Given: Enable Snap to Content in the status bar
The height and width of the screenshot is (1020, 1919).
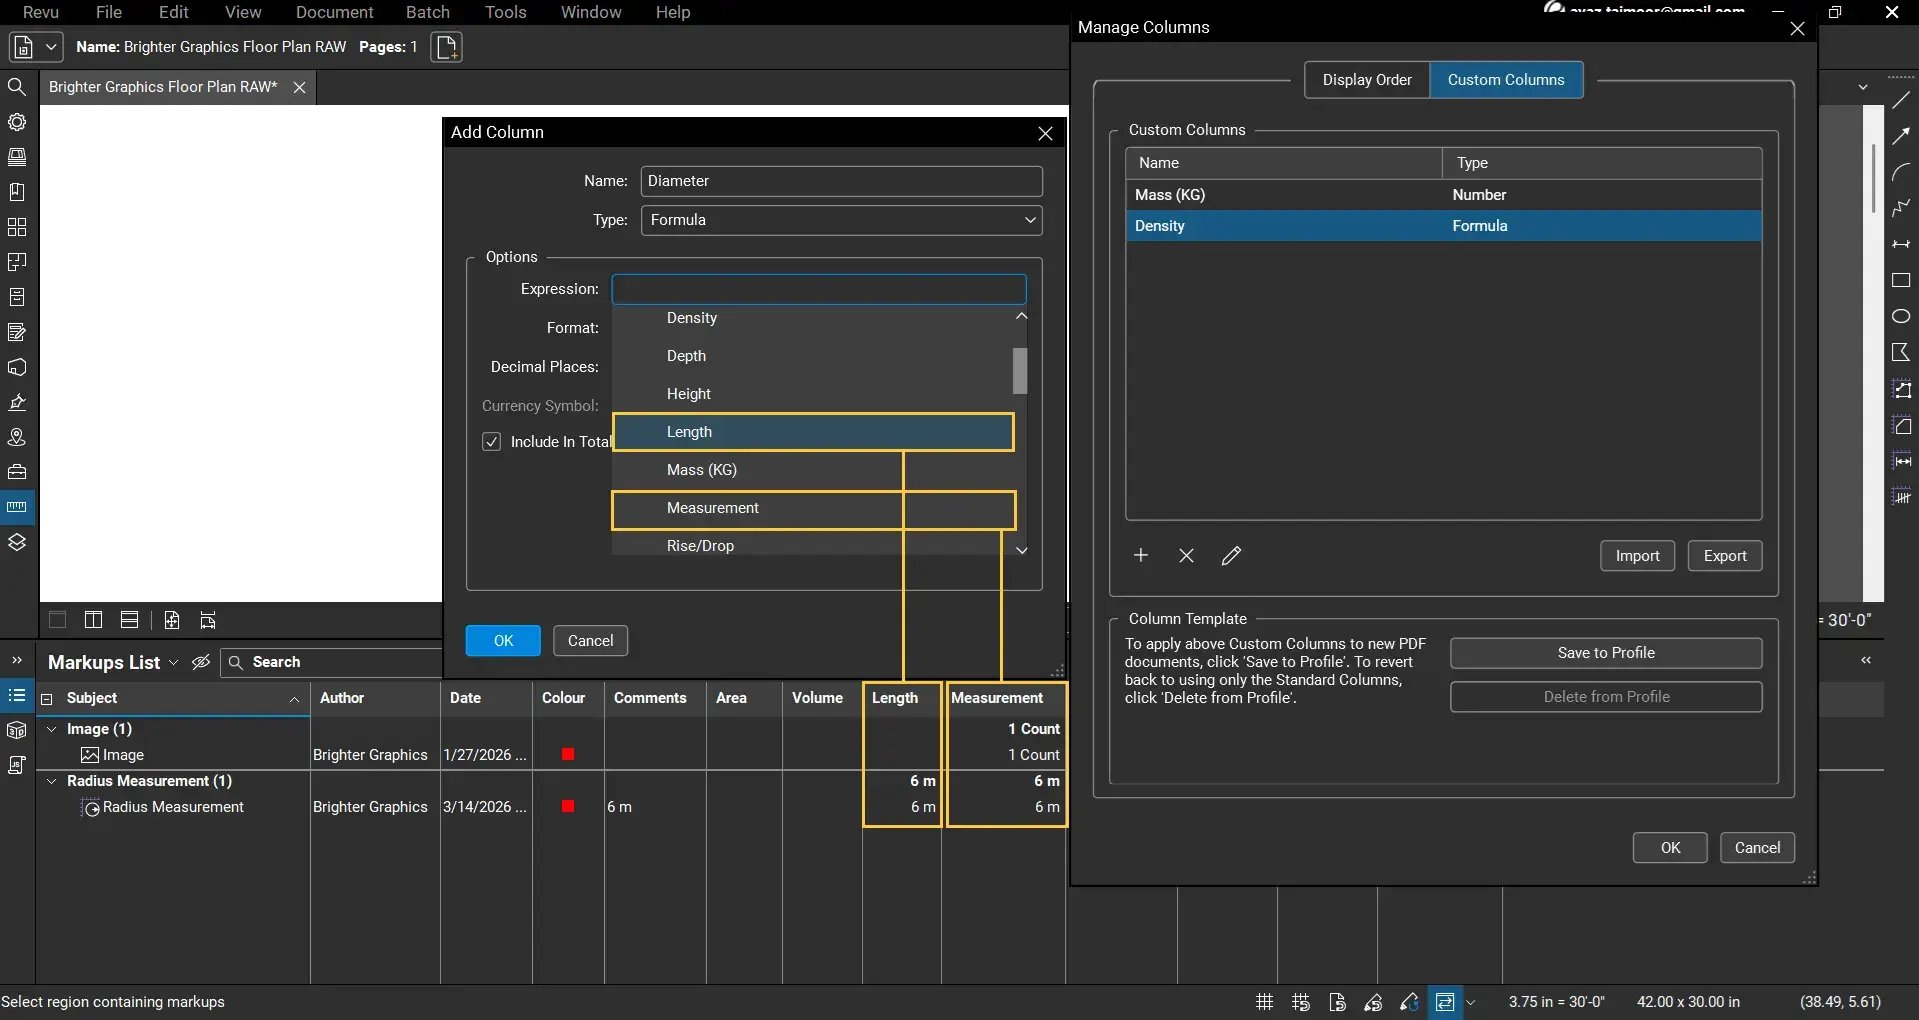Looking at the screenshot, I should 1338,1002.
